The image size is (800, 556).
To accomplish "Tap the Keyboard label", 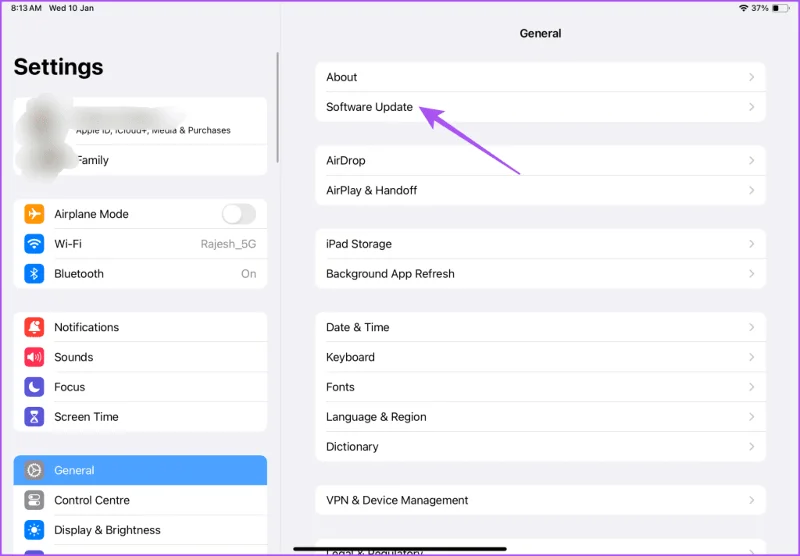I will (350, 357).
